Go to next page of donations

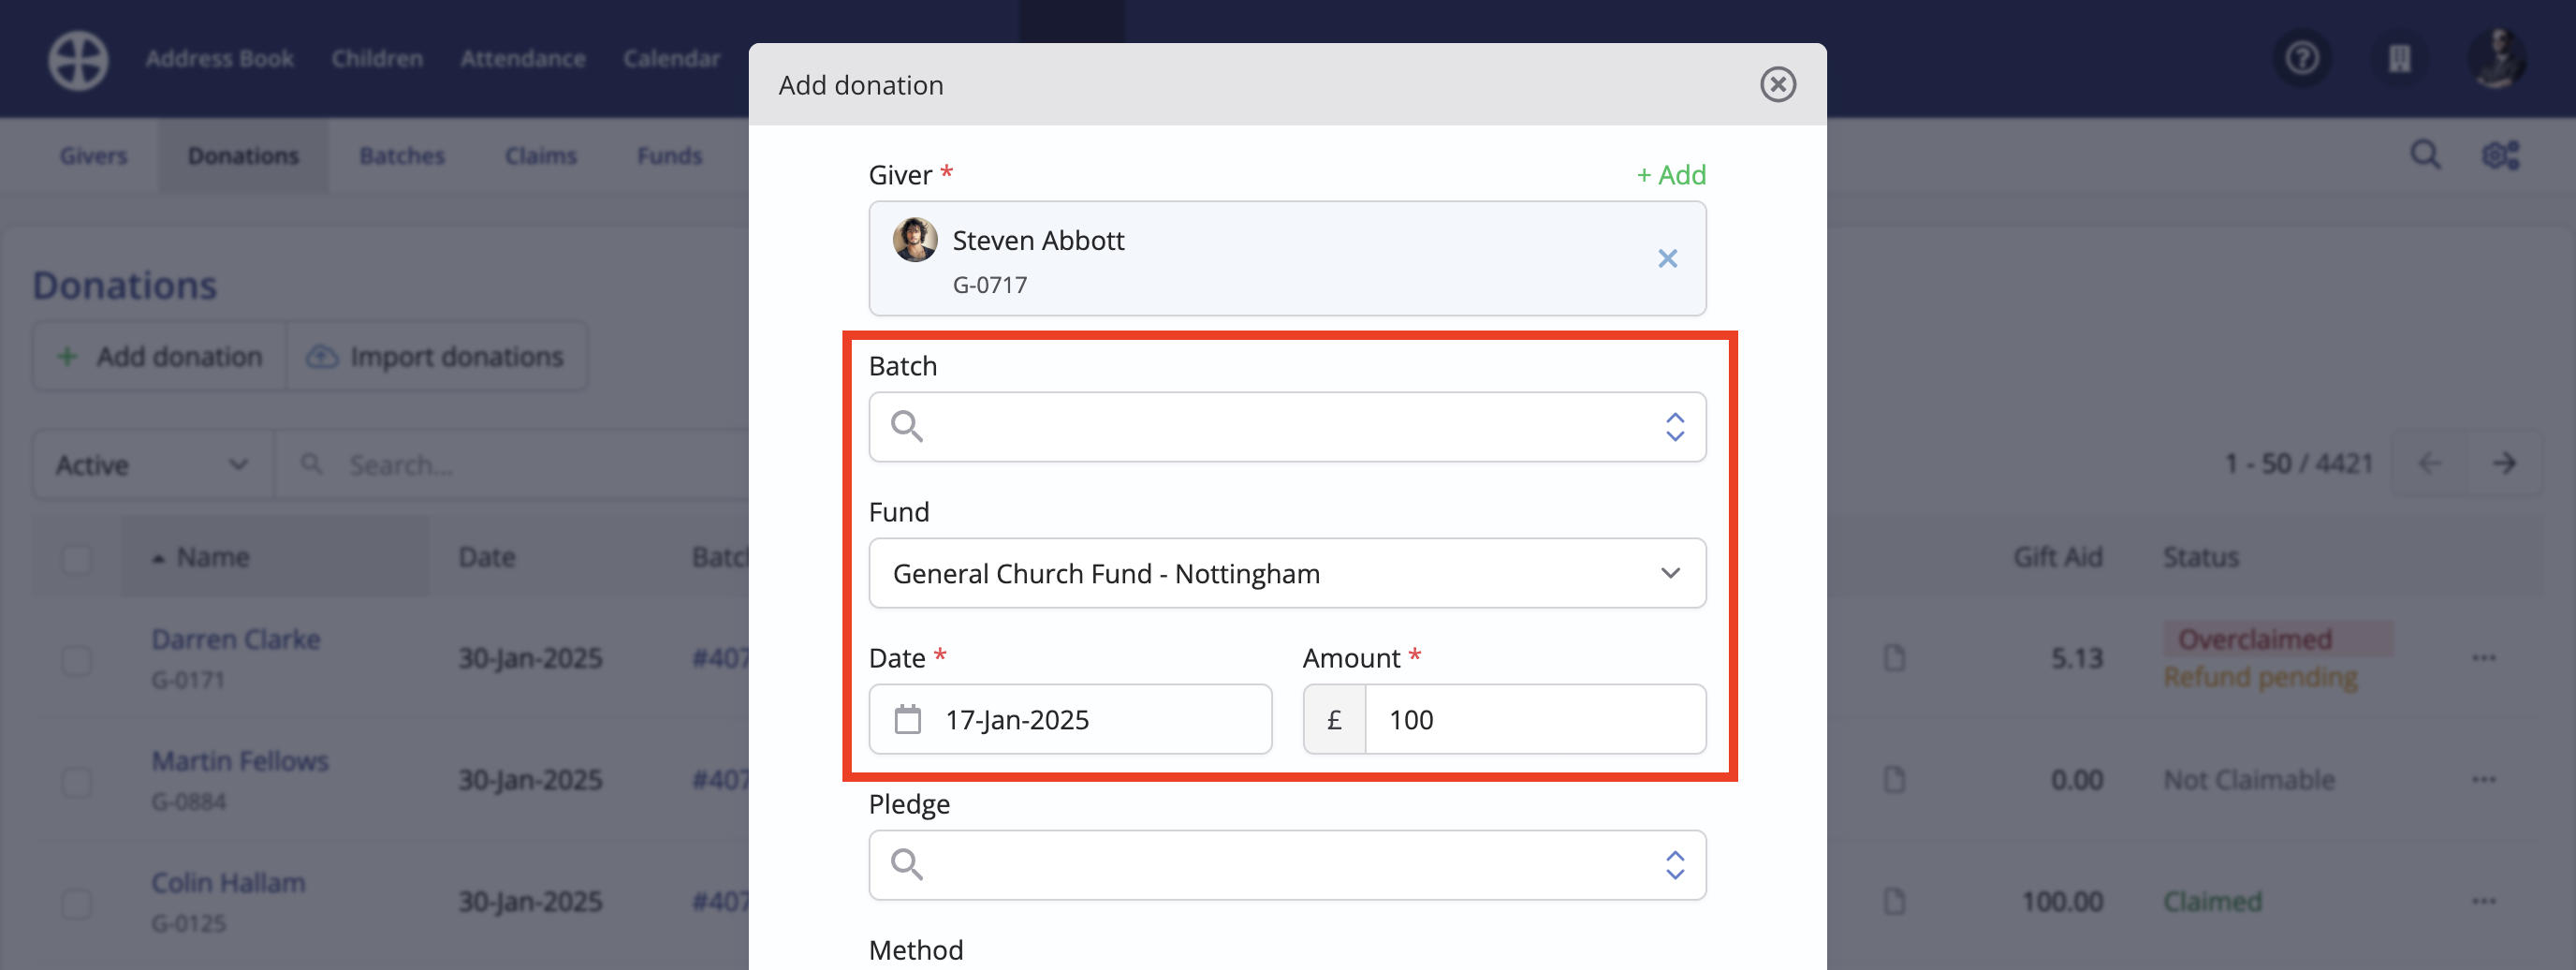(2504, 463)
